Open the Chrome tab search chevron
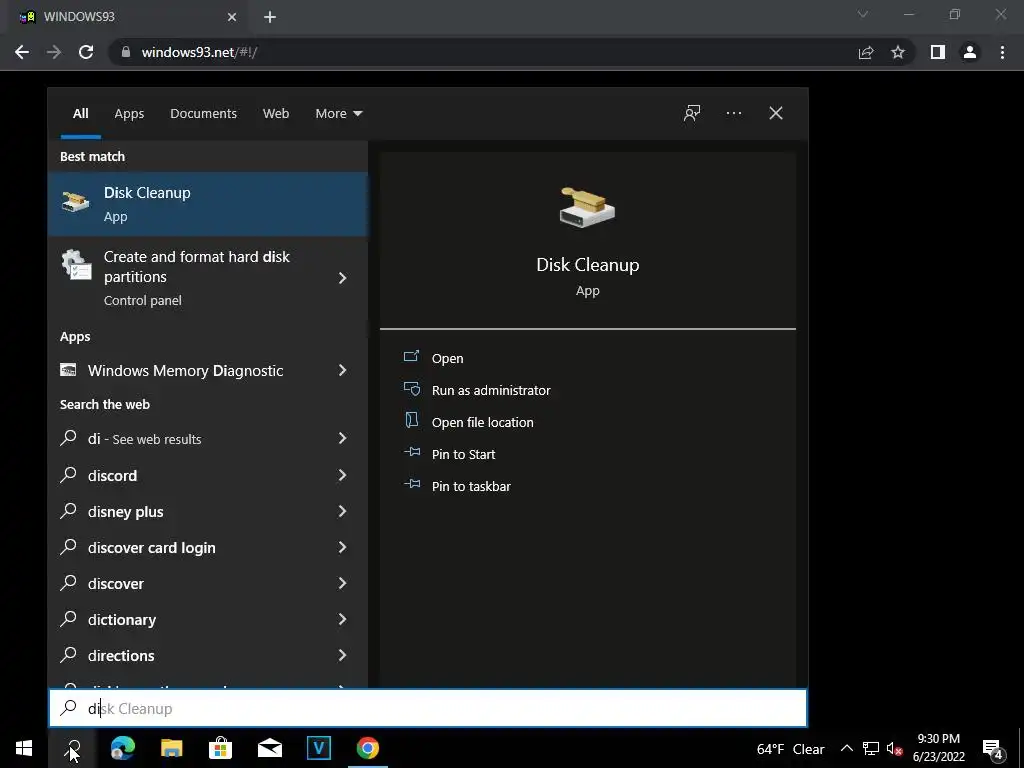Viewport: 1024px width, 768px height. tap(863, 14)
